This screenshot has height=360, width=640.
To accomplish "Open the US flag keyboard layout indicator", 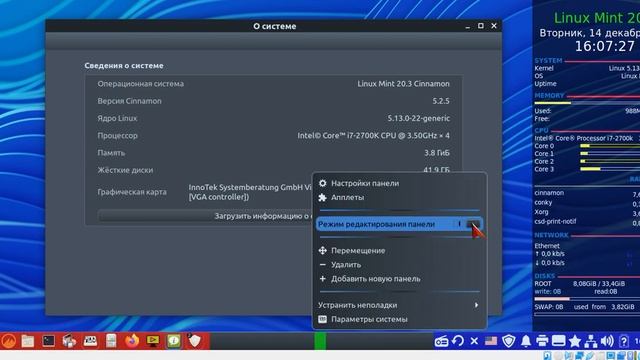I will coord(491,341).
